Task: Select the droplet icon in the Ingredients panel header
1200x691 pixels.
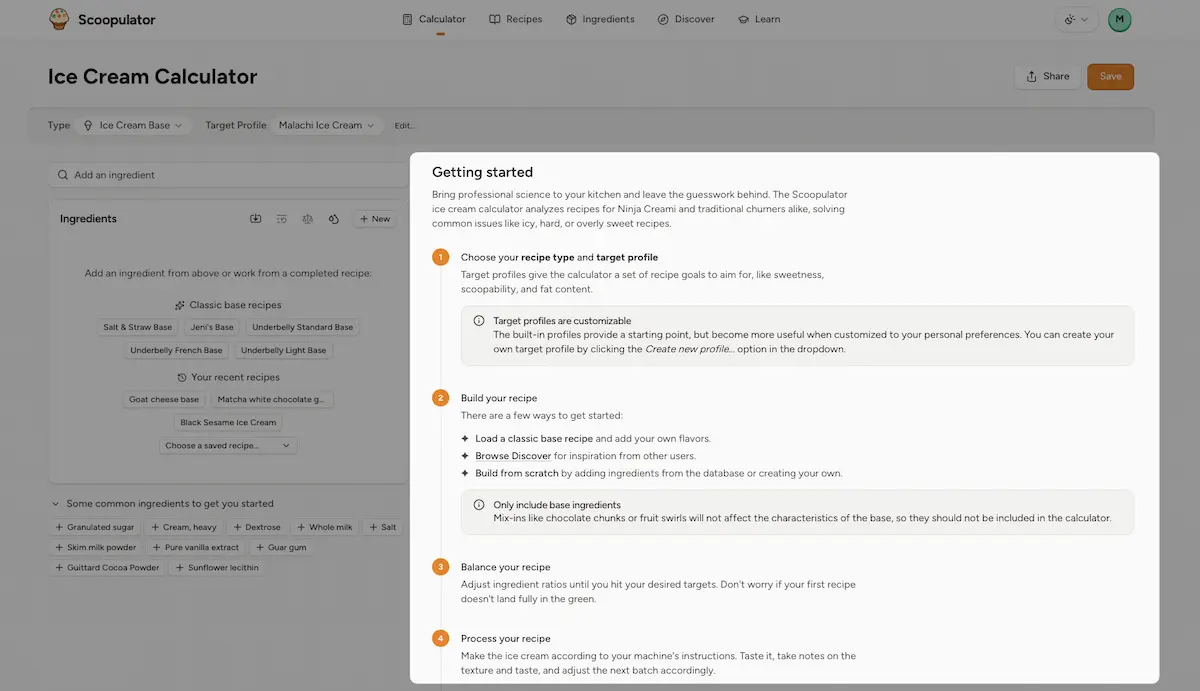Action: point(334,218)
